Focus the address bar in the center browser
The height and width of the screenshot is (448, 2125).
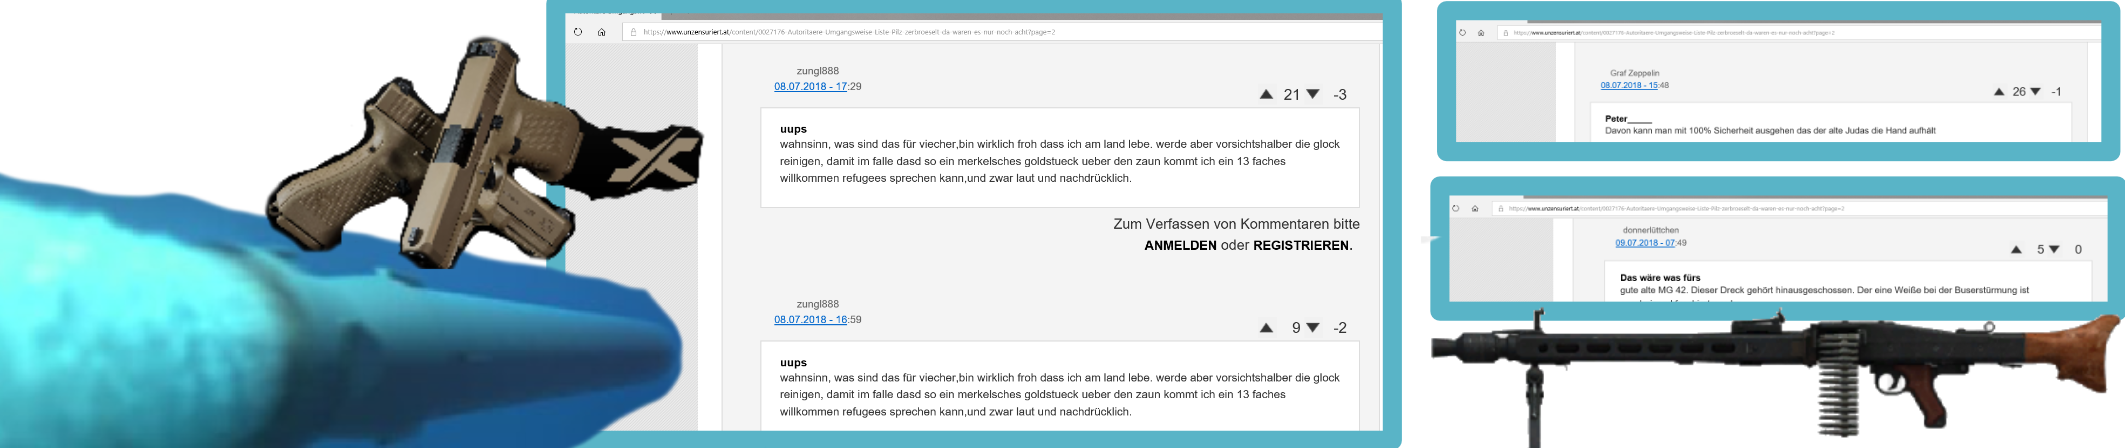(1000, 32)
